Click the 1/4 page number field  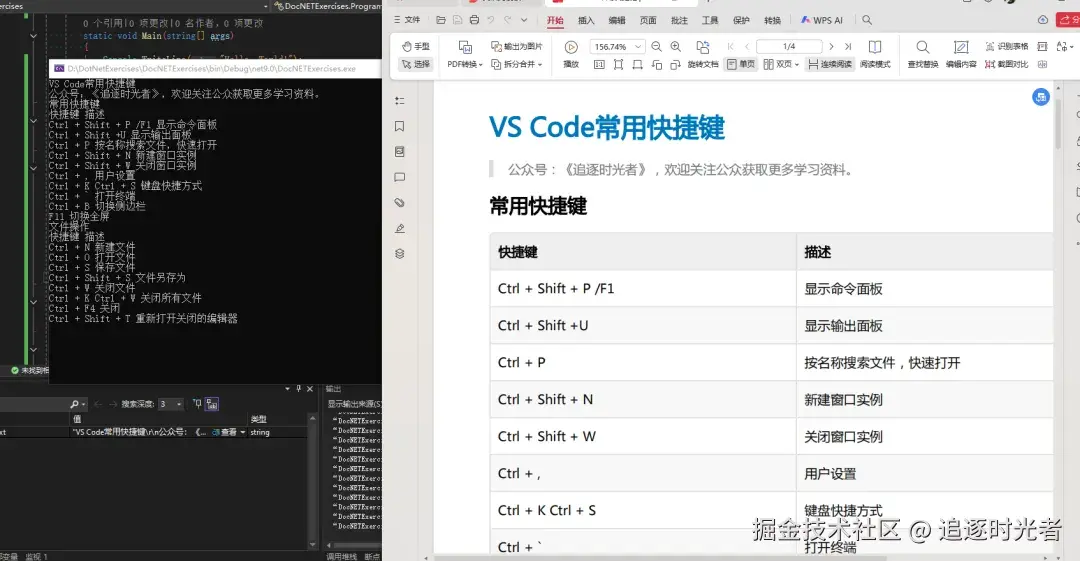789,46
